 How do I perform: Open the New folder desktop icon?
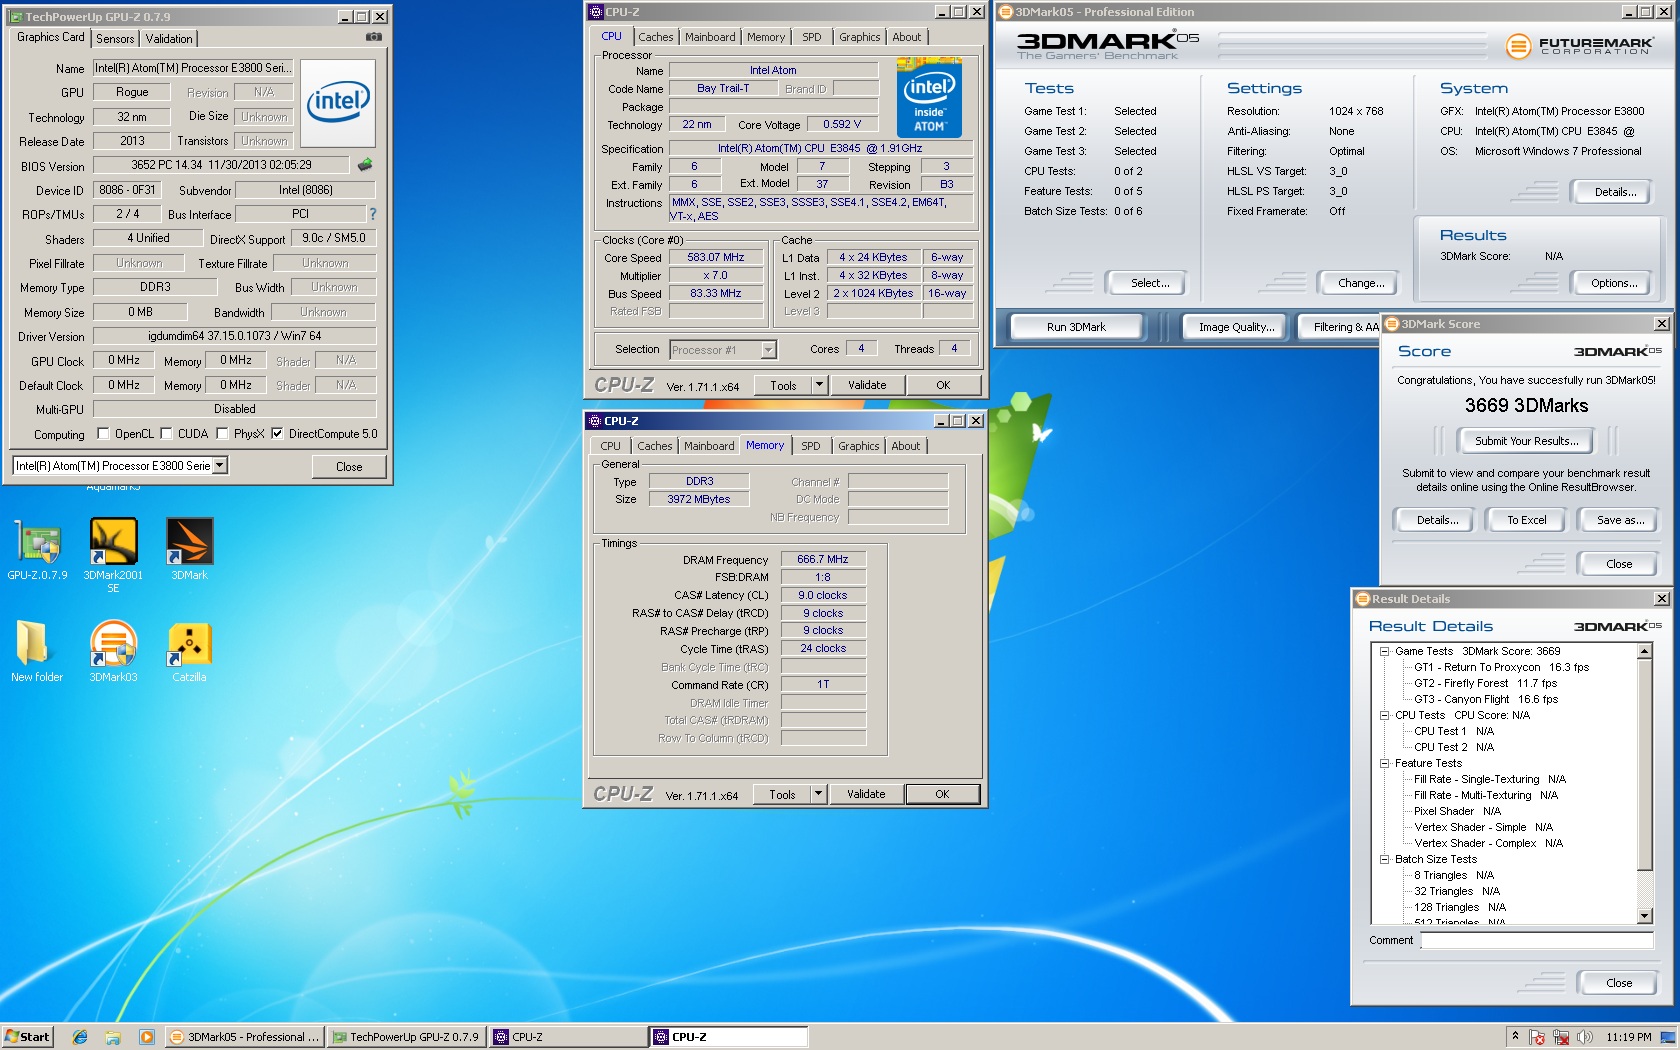pos(36,650)
